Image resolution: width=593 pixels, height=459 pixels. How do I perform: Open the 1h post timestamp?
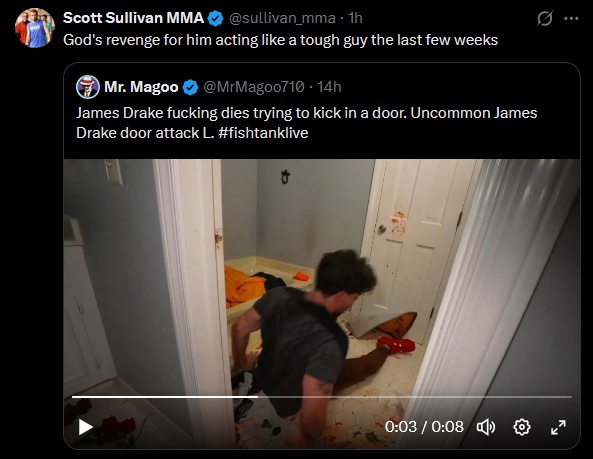coord(355,18)
